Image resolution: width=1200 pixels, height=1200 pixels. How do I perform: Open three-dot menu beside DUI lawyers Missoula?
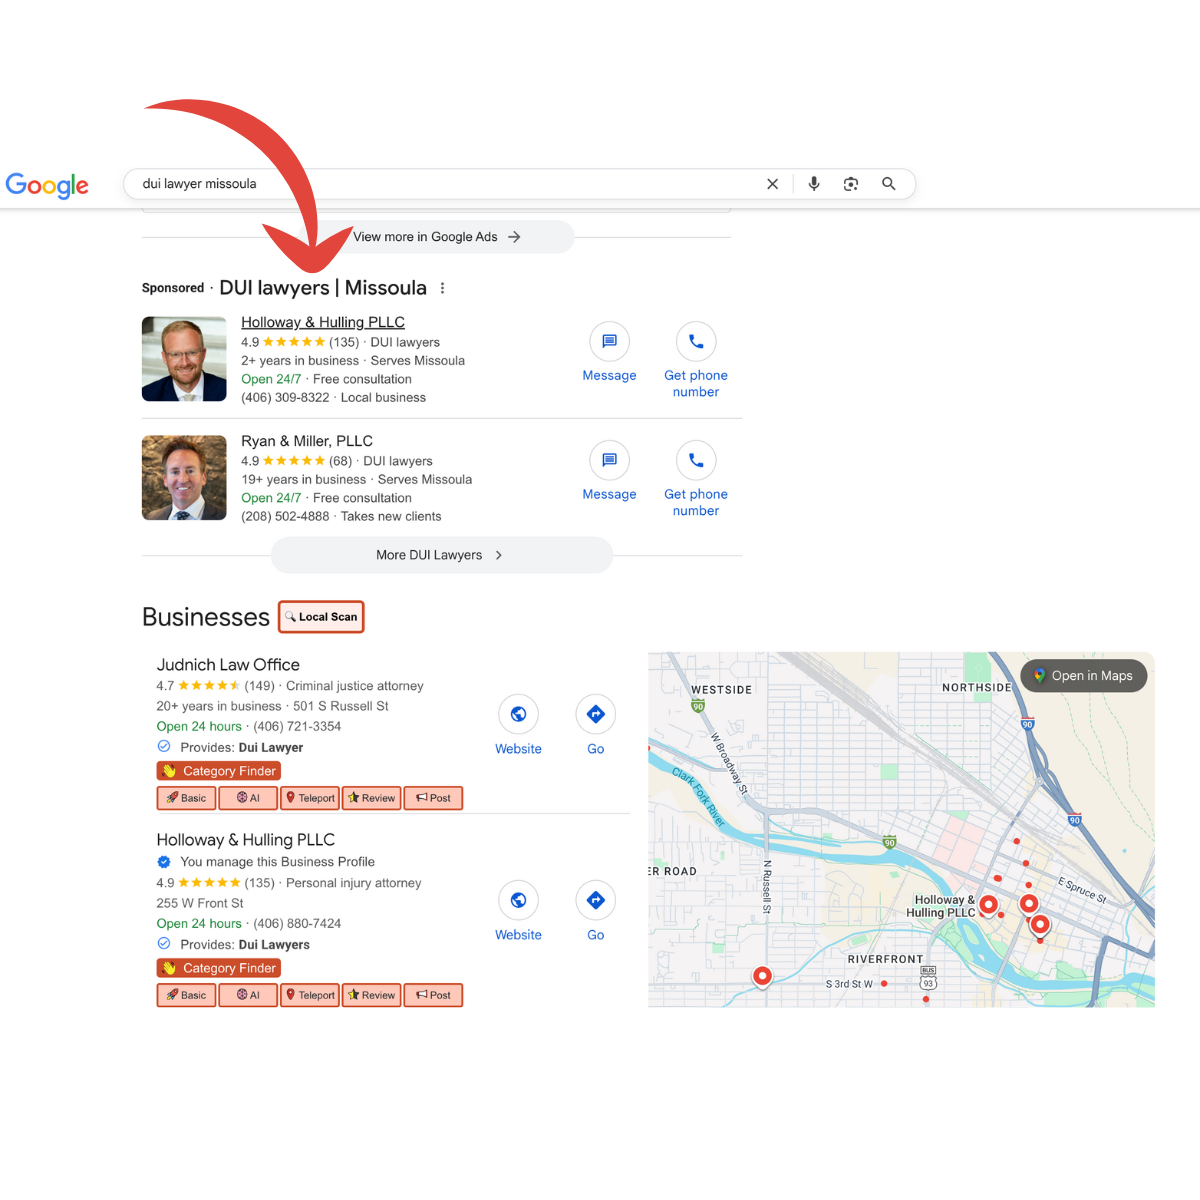click(x=442, y=288)
